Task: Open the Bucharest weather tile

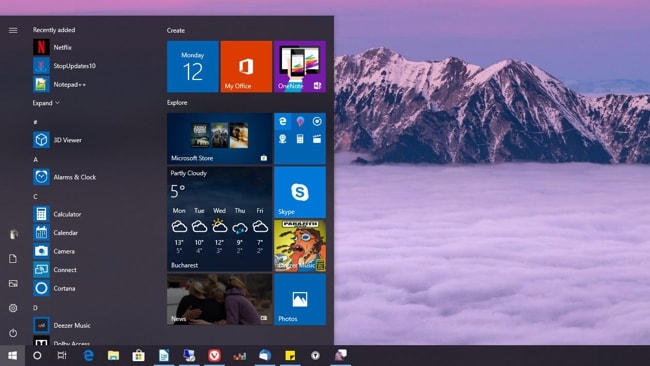Action: pyautogui.click(x=220, y=219)
